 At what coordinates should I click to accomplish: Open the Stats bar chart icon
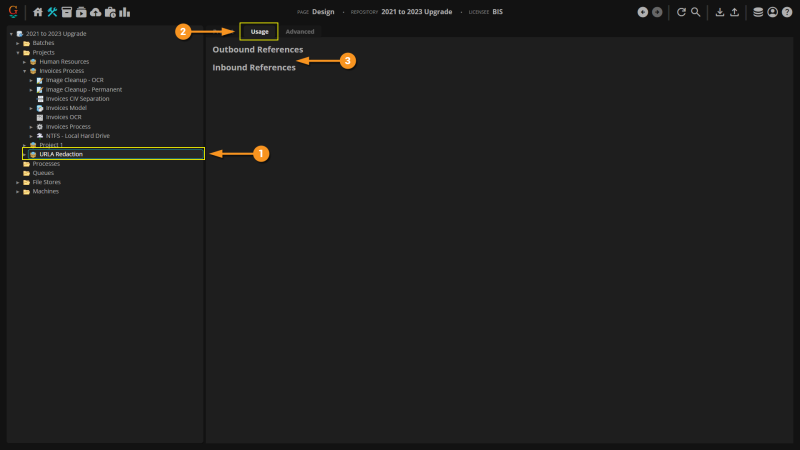click(124, 12)
